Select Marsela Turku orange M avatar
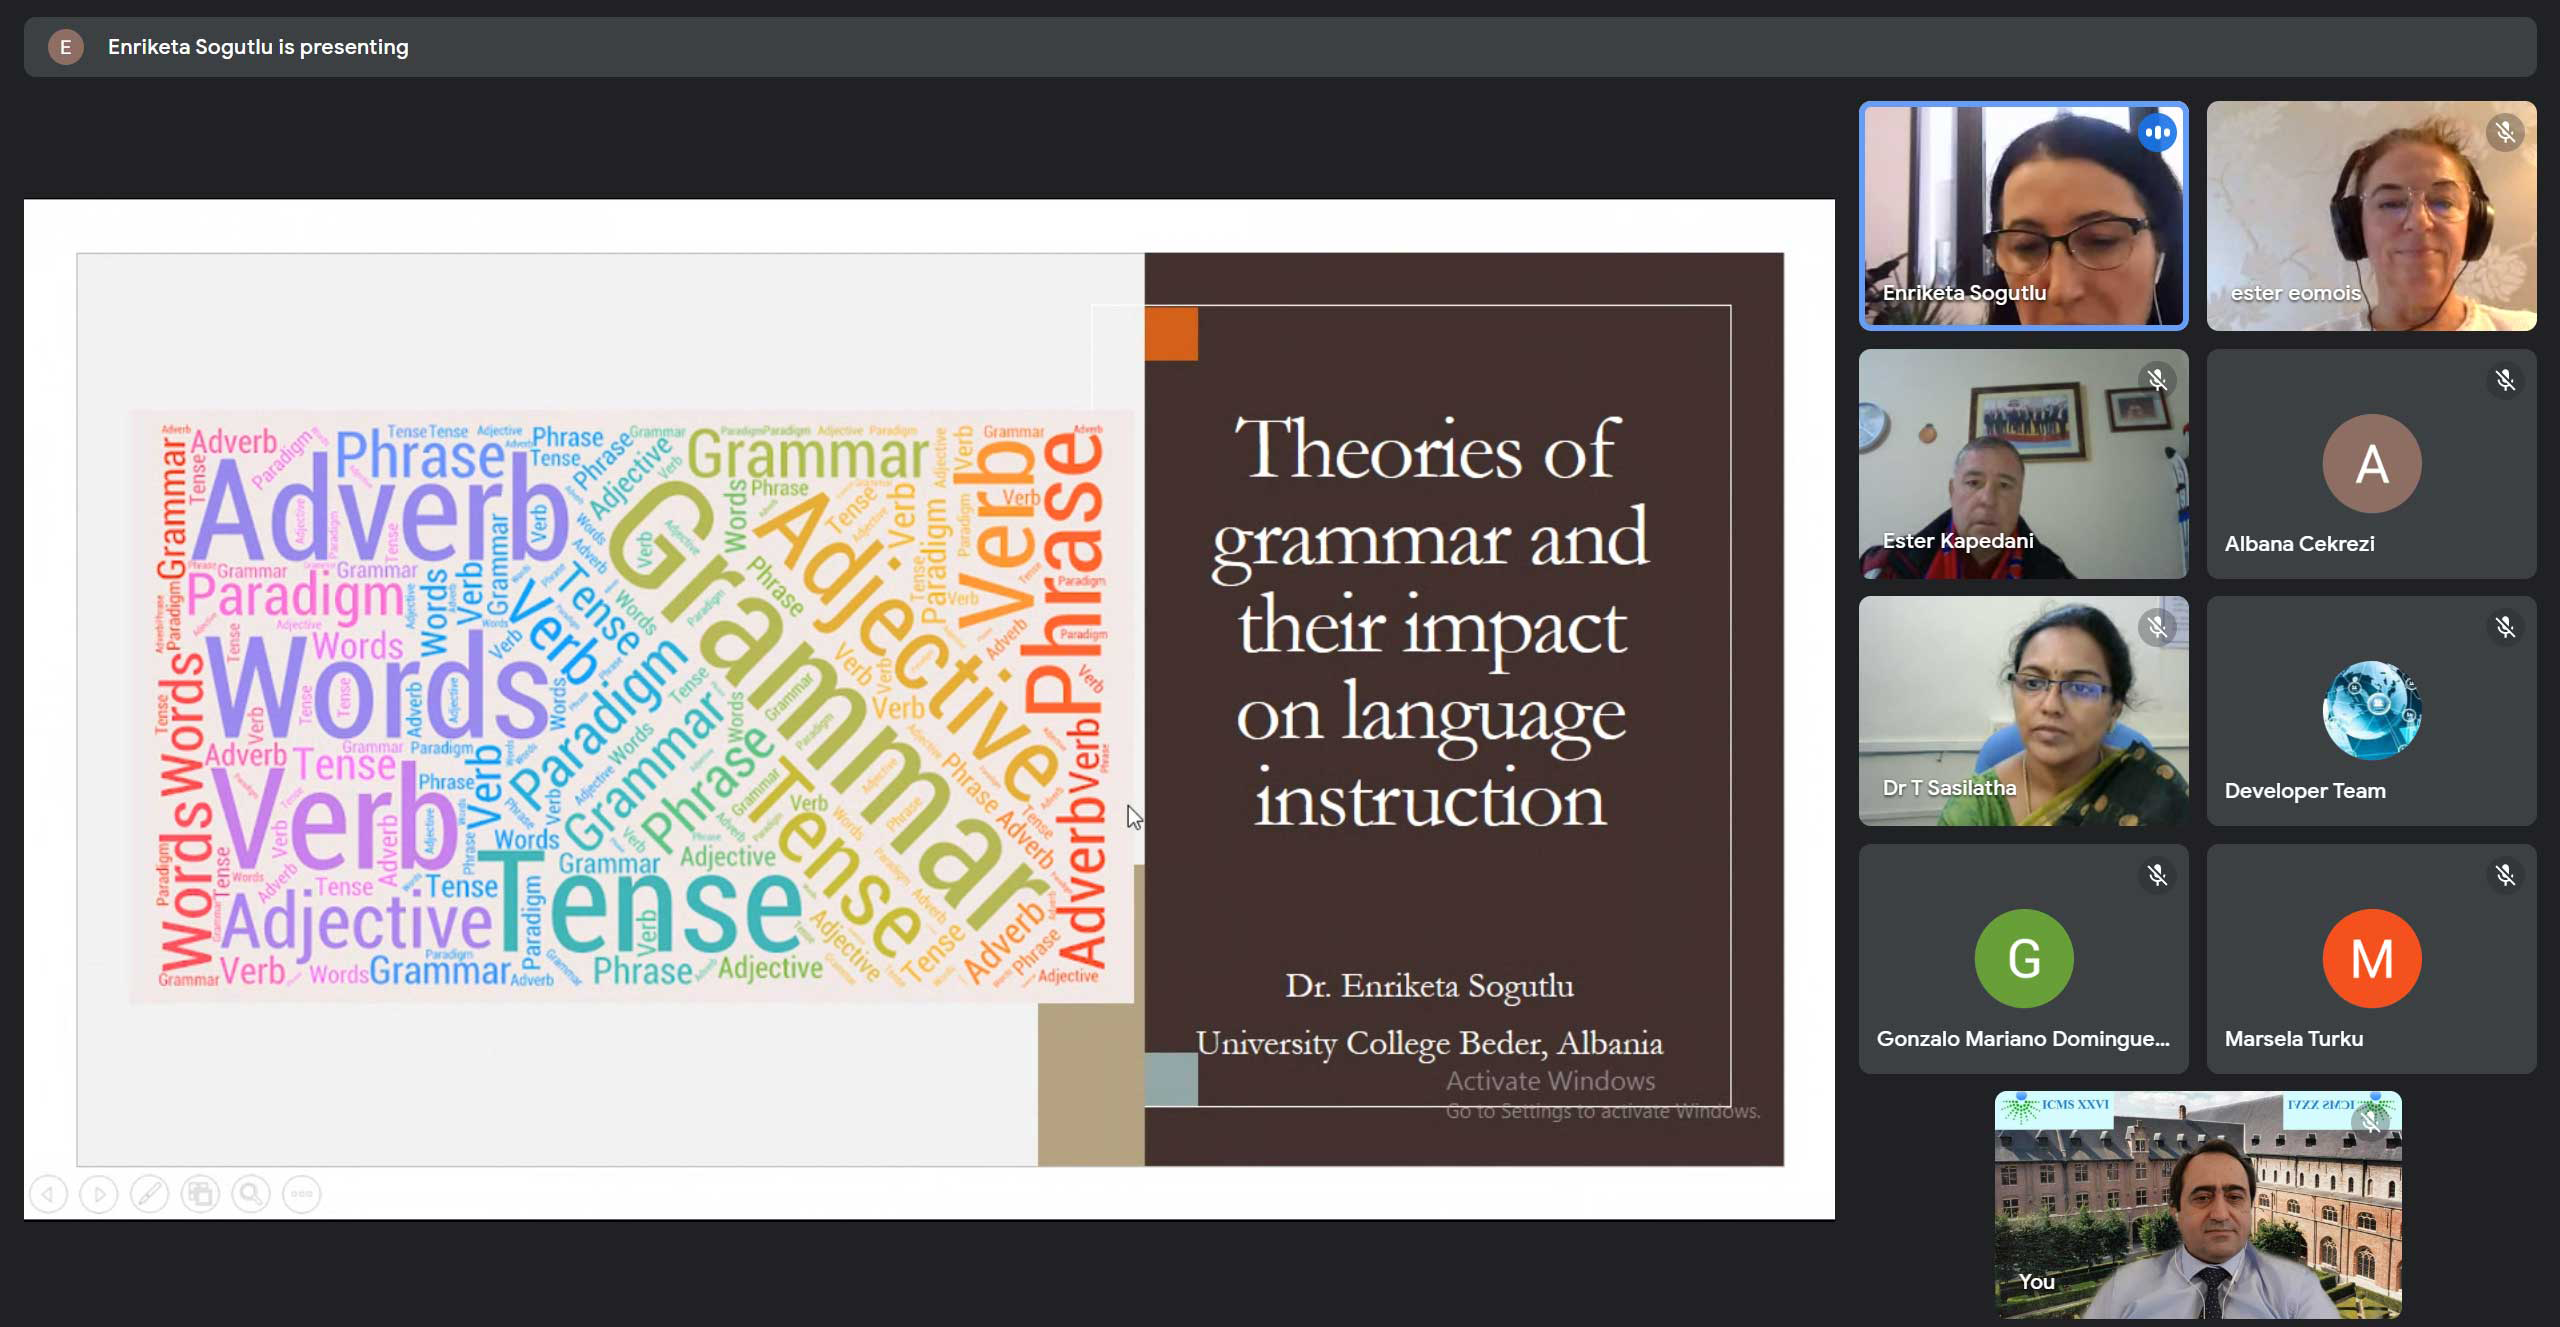 point(2371,958)
